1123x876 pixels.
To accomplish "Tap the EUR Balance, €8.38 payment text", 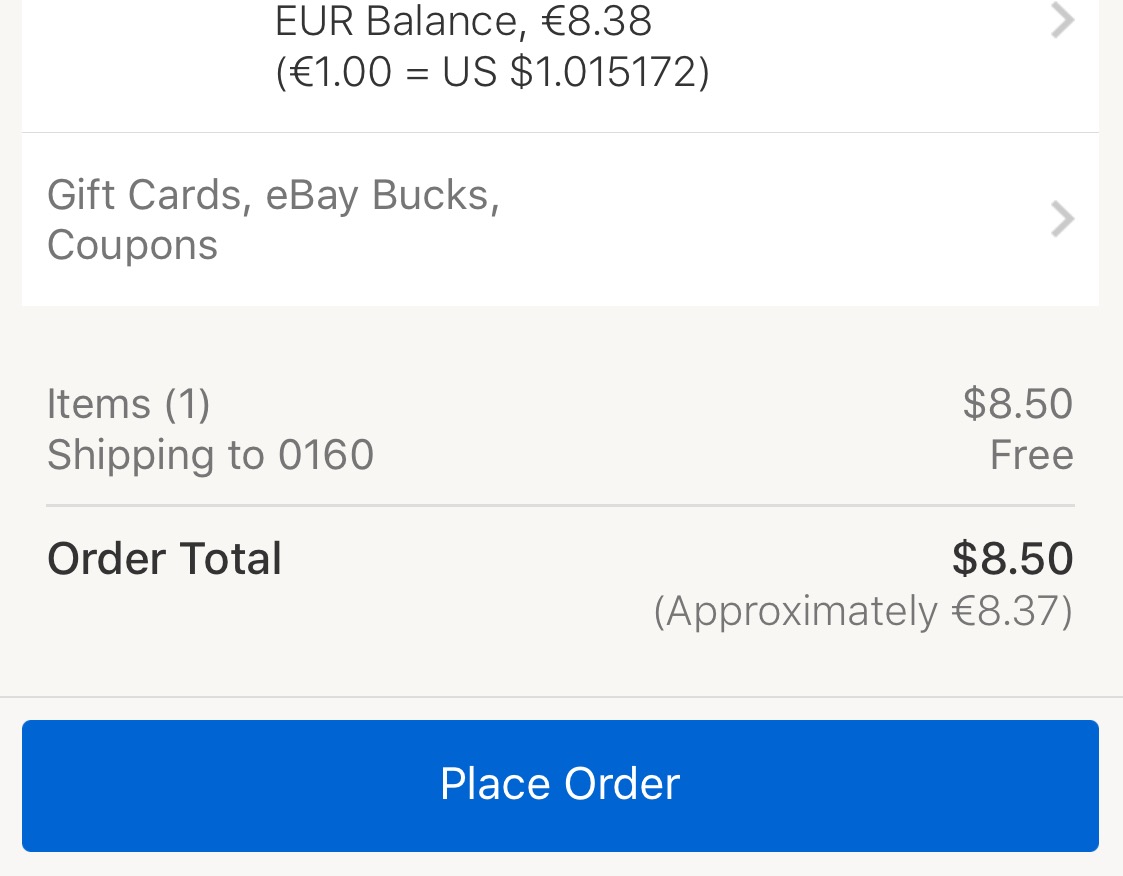I will 463,21.
